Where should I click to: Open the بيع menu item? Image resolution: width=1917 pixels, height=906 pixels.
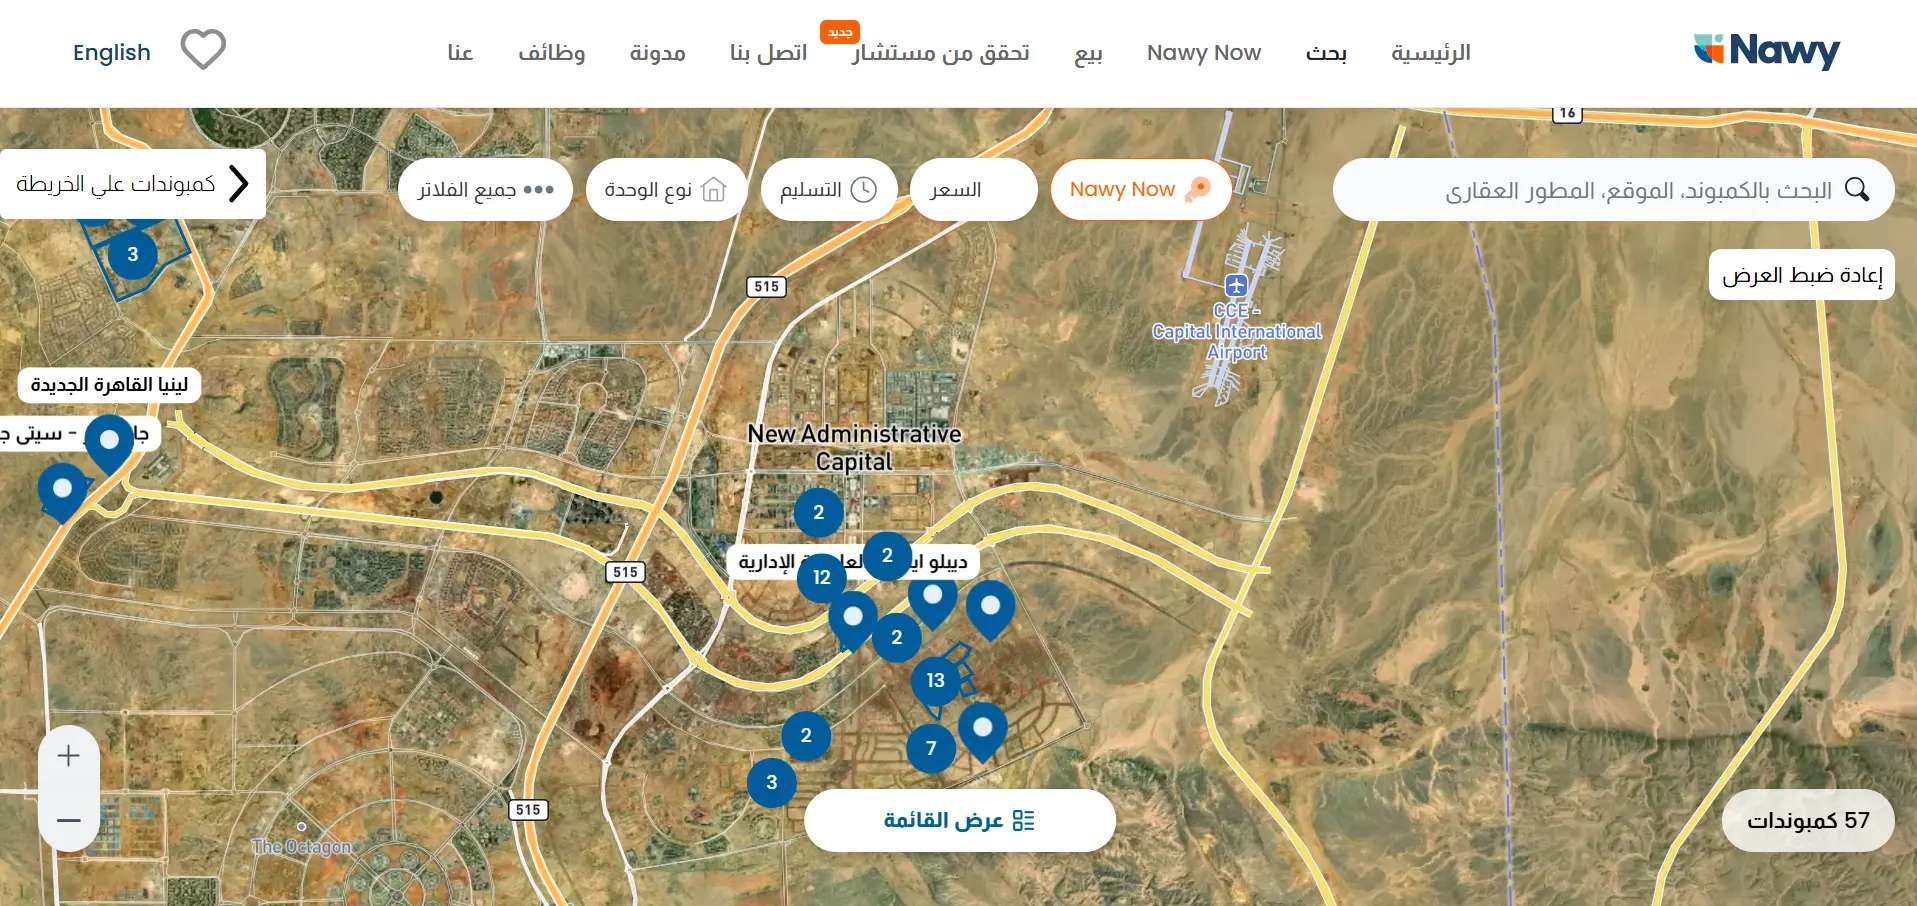[x=1088, y=52]
